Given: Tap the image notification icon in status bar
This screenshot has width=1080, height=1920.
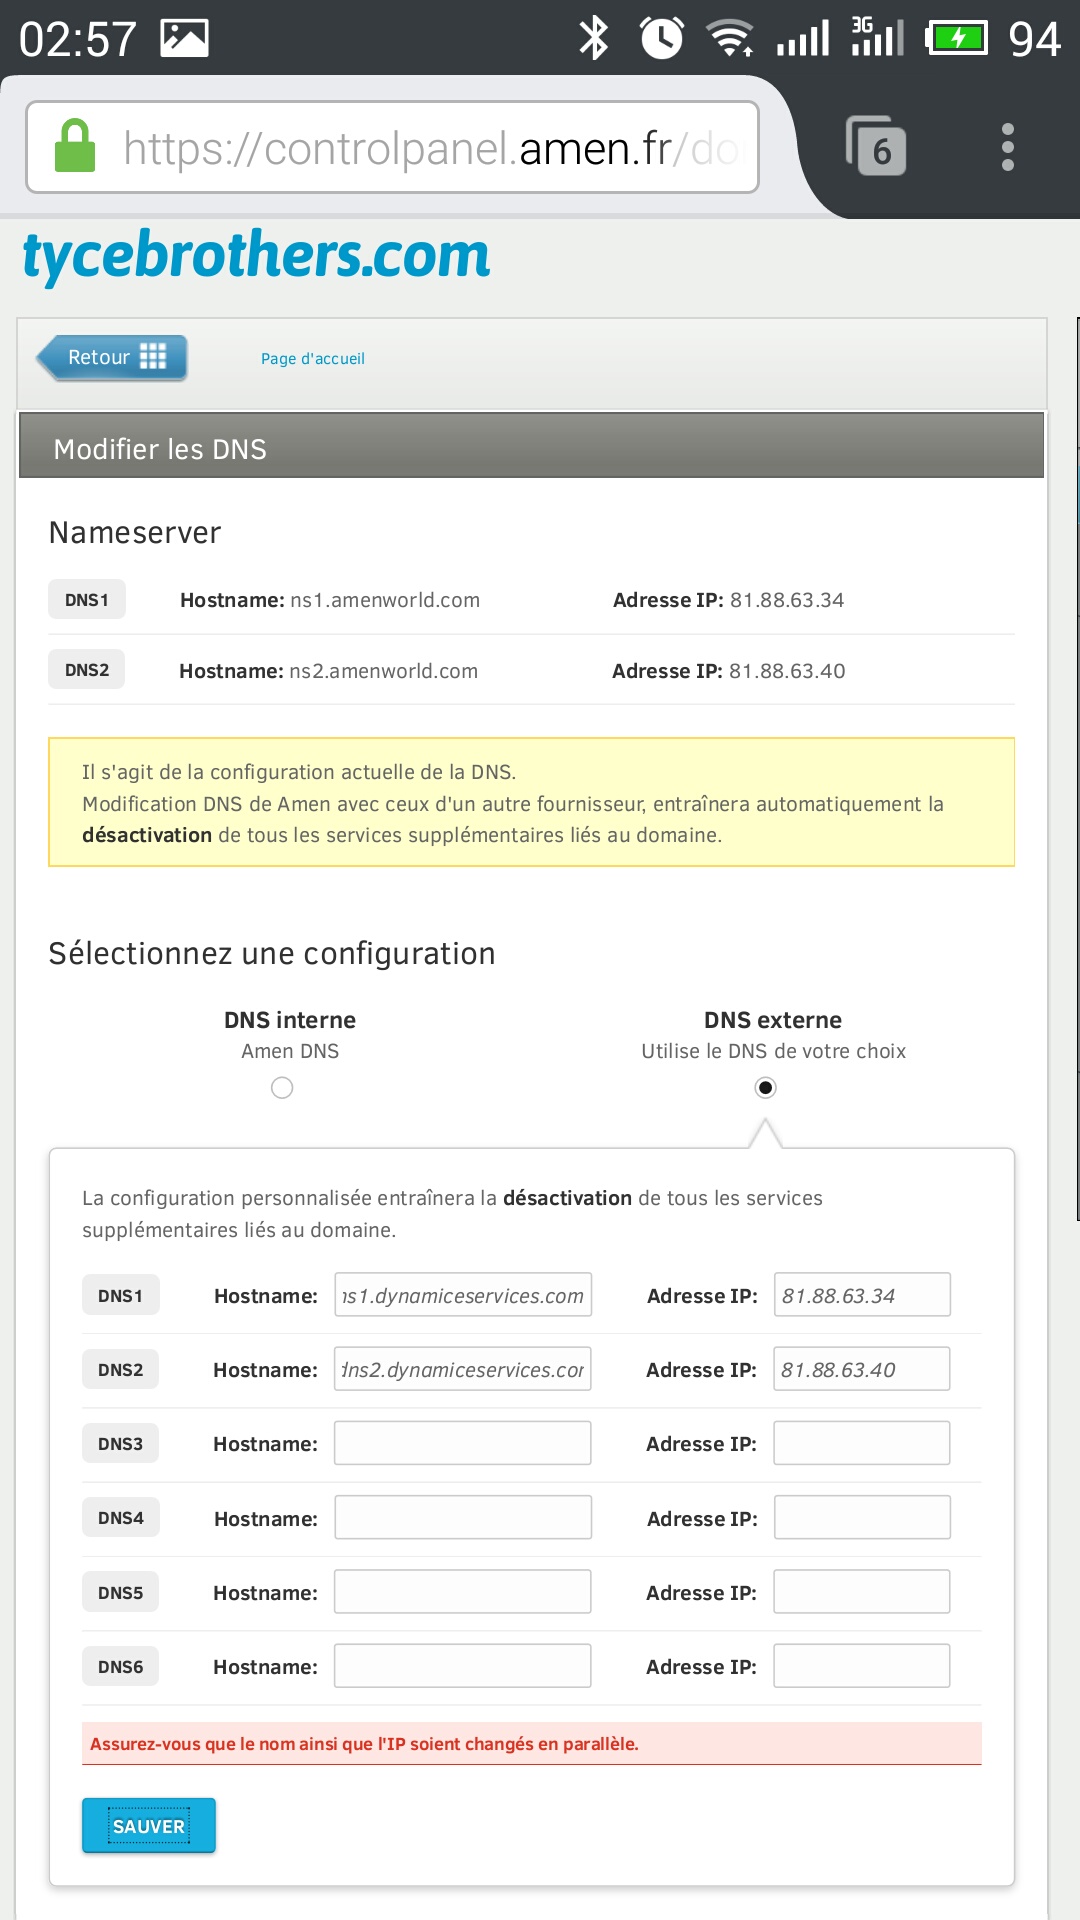Looking at the screenshot, I should [184, 38].
